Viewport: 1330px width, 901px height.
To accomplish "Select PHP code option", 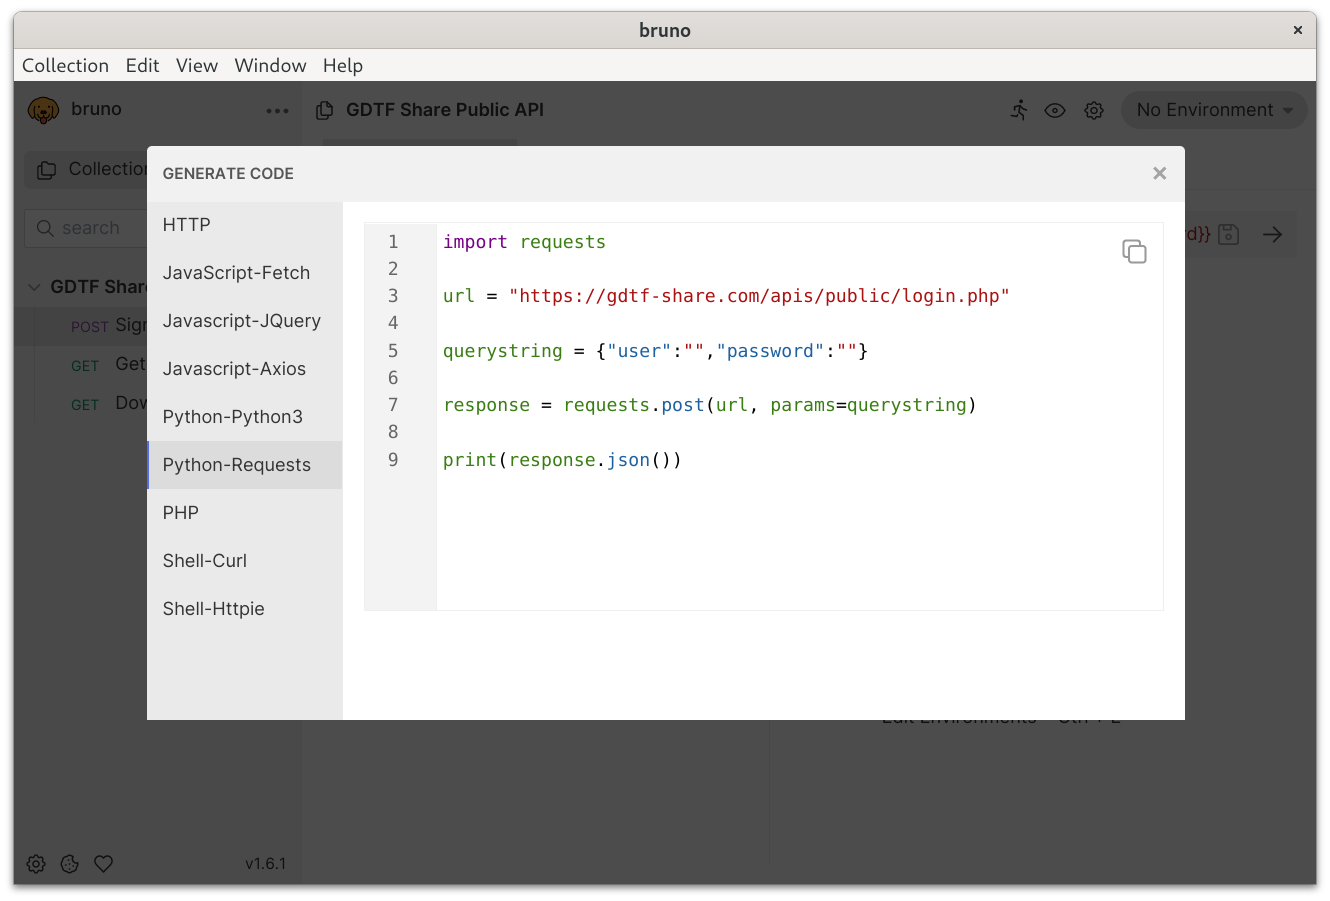I will (x=245, y=513).
